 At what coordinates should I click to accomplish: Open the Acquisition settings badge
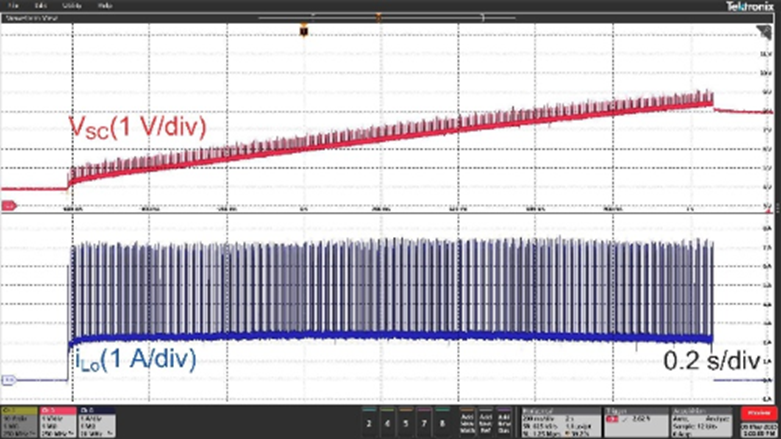coord(702,422)
